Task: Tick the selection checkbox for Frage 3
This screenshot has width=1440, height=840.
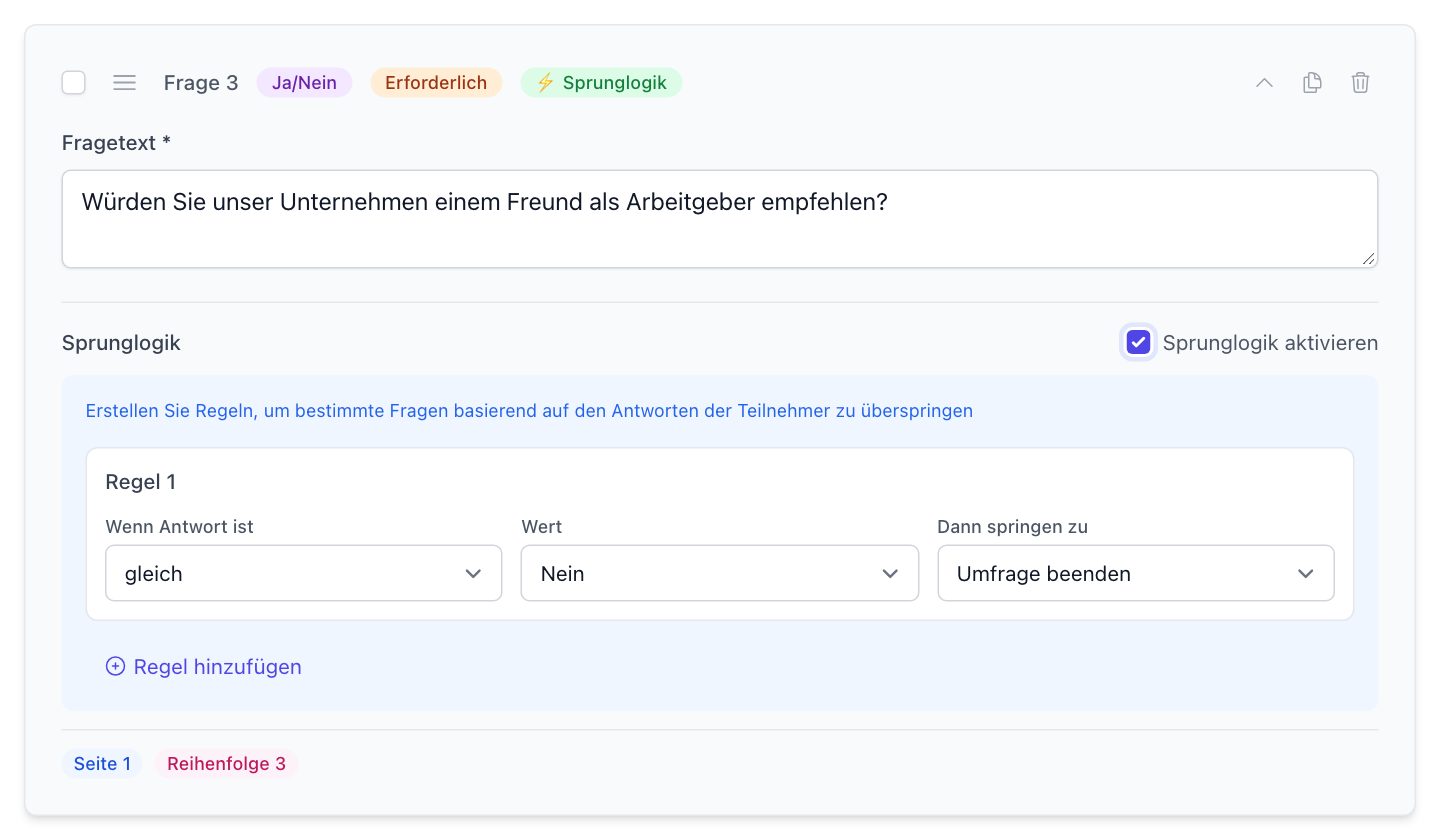Action: click(x=74, y=83)
